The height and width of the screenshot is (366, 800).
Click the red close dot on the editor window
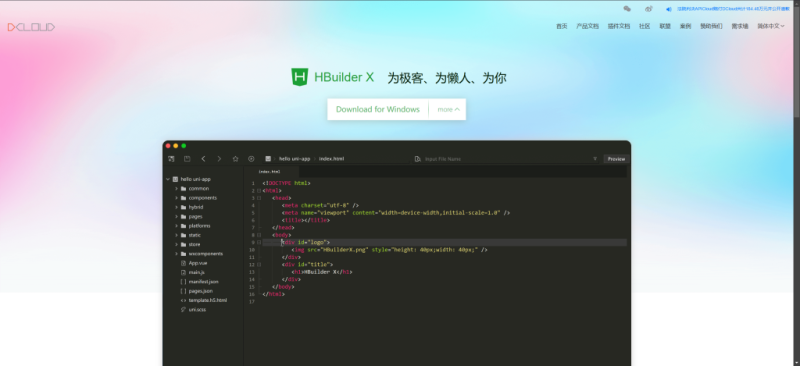(x=168, y=146)
